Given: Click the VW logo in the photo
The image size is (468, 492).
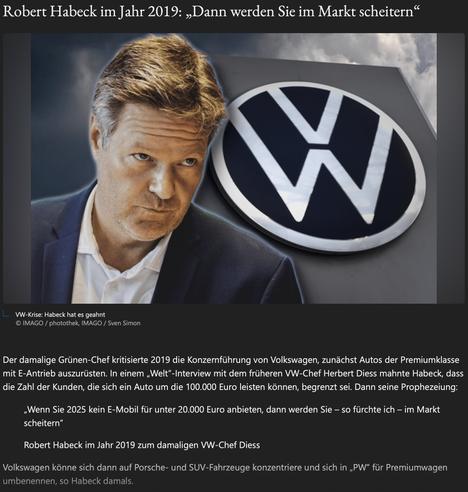Looking at the screenshot, I should coord(319,167).
